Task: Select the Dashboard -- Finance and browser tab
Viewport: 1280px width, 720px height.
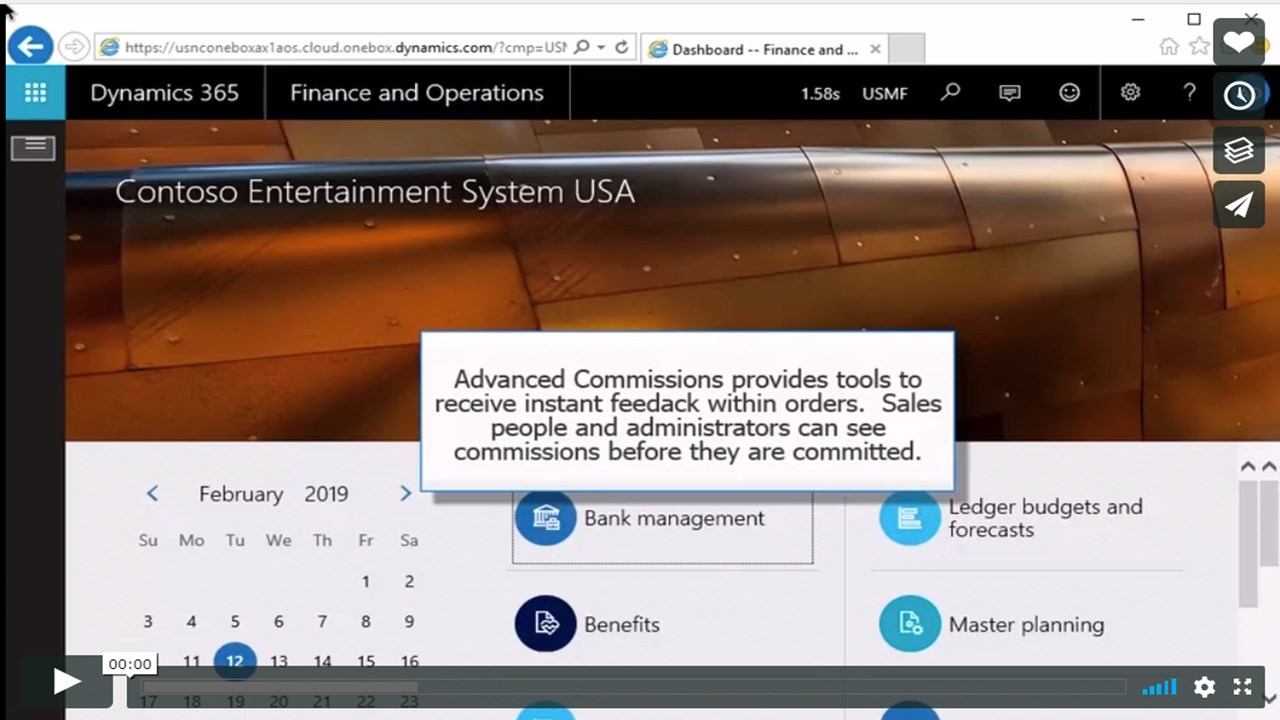Action: coord(763,49)
